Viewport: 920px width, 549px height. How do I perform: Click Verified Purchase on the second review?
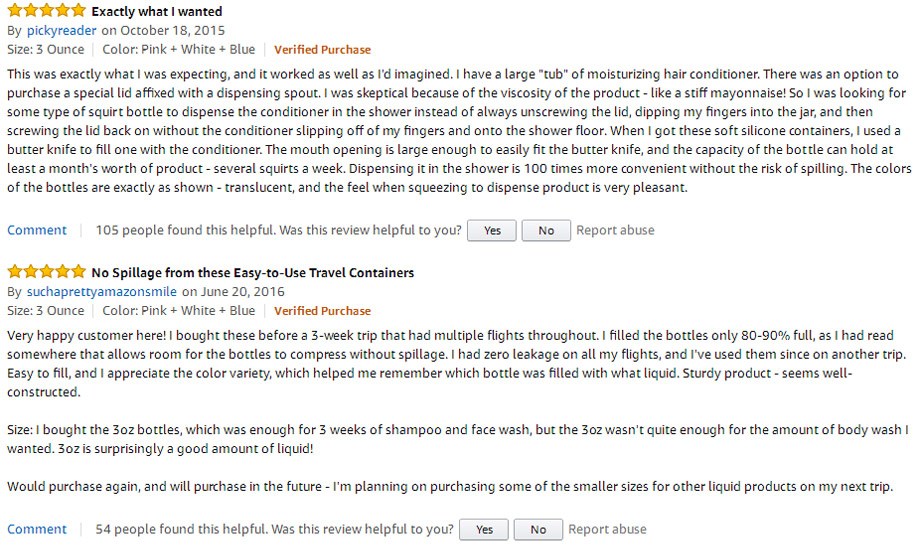(322, 311)
